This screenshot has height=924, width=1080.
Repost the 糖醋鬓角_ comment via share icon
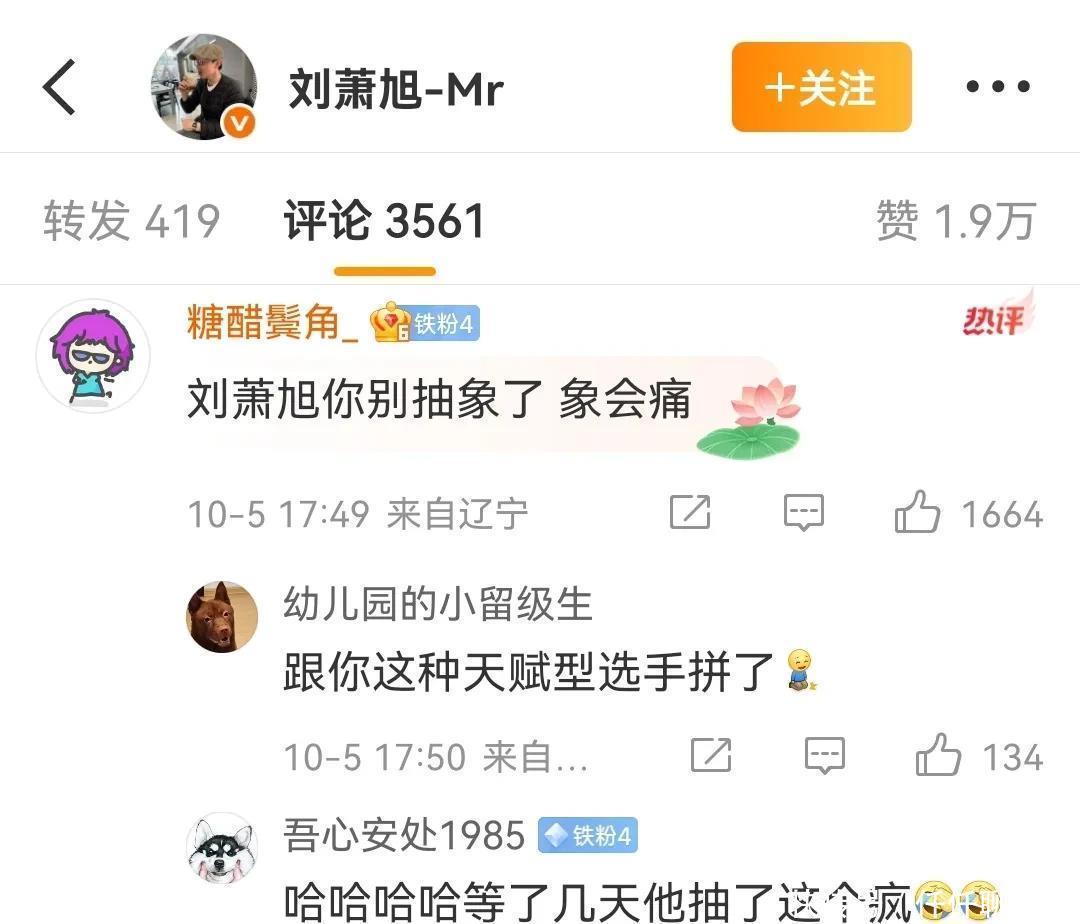(690, 512)
